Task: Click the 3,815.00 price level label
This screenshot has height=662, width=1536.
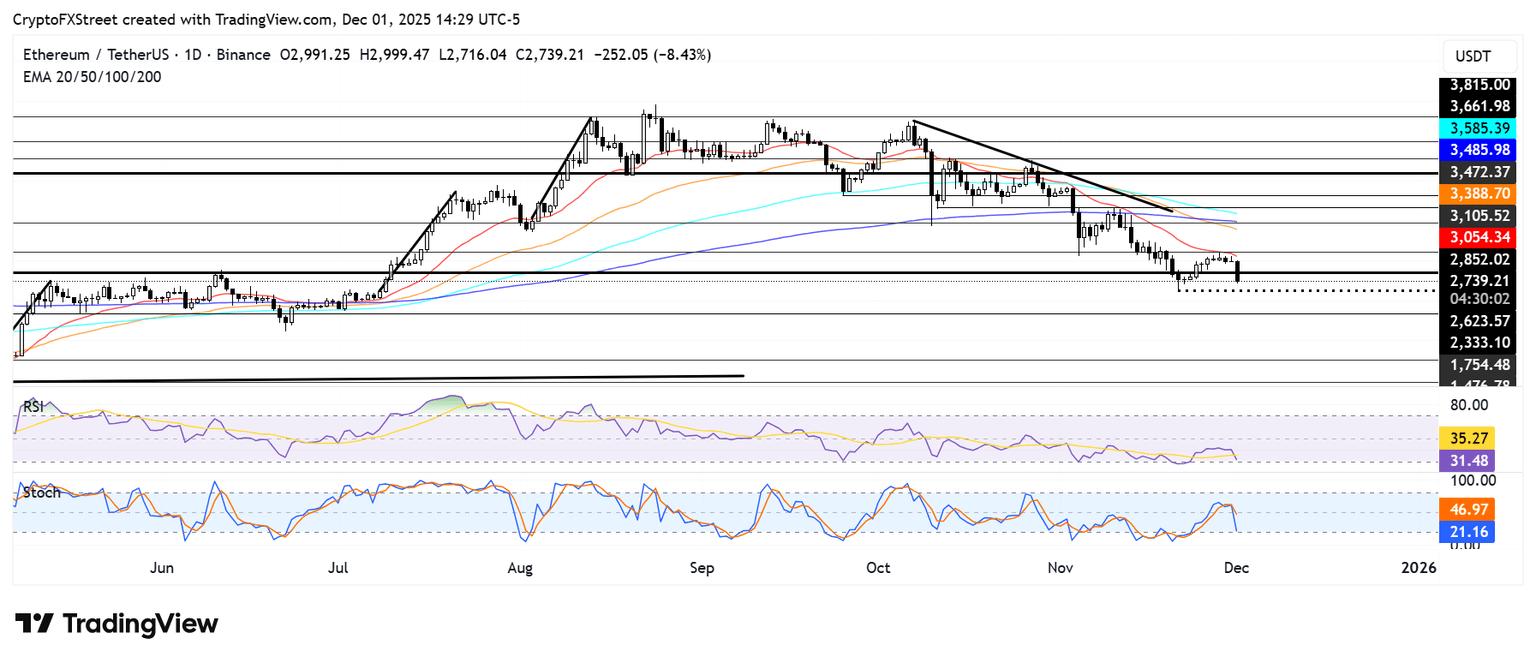Action: [1477, 86]
